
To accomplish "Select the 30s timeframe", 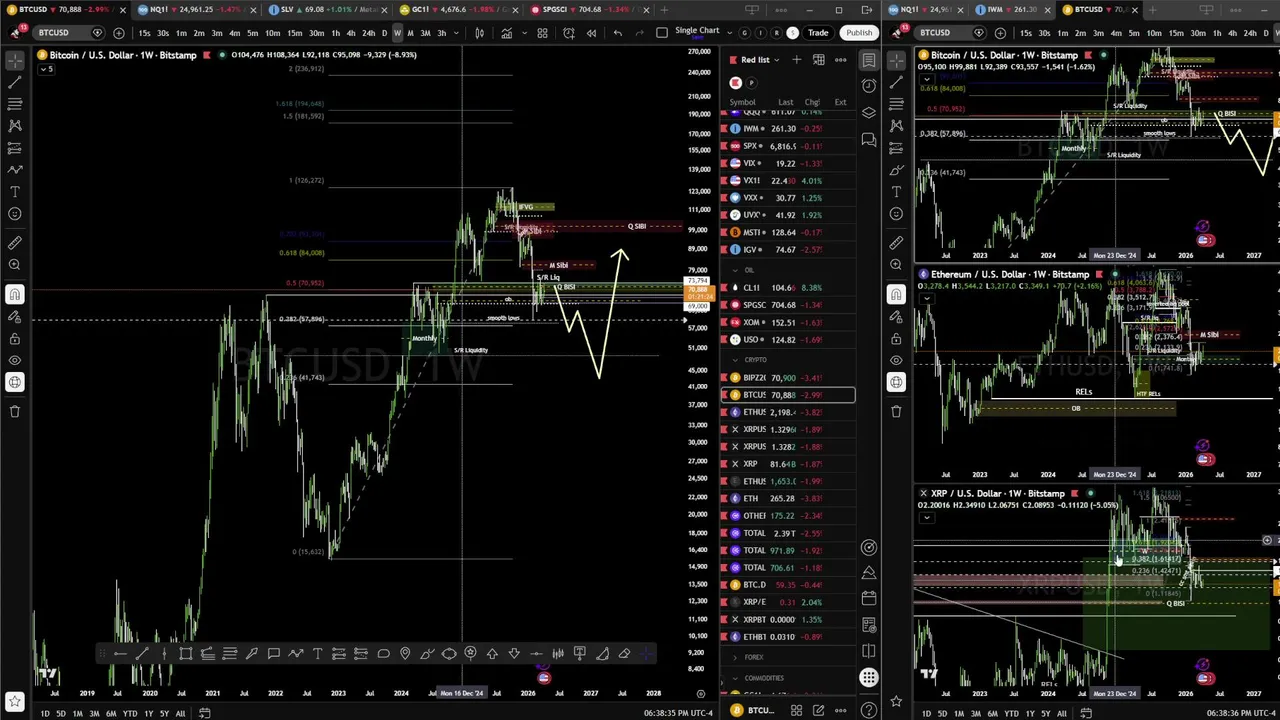I will (162, 33).
